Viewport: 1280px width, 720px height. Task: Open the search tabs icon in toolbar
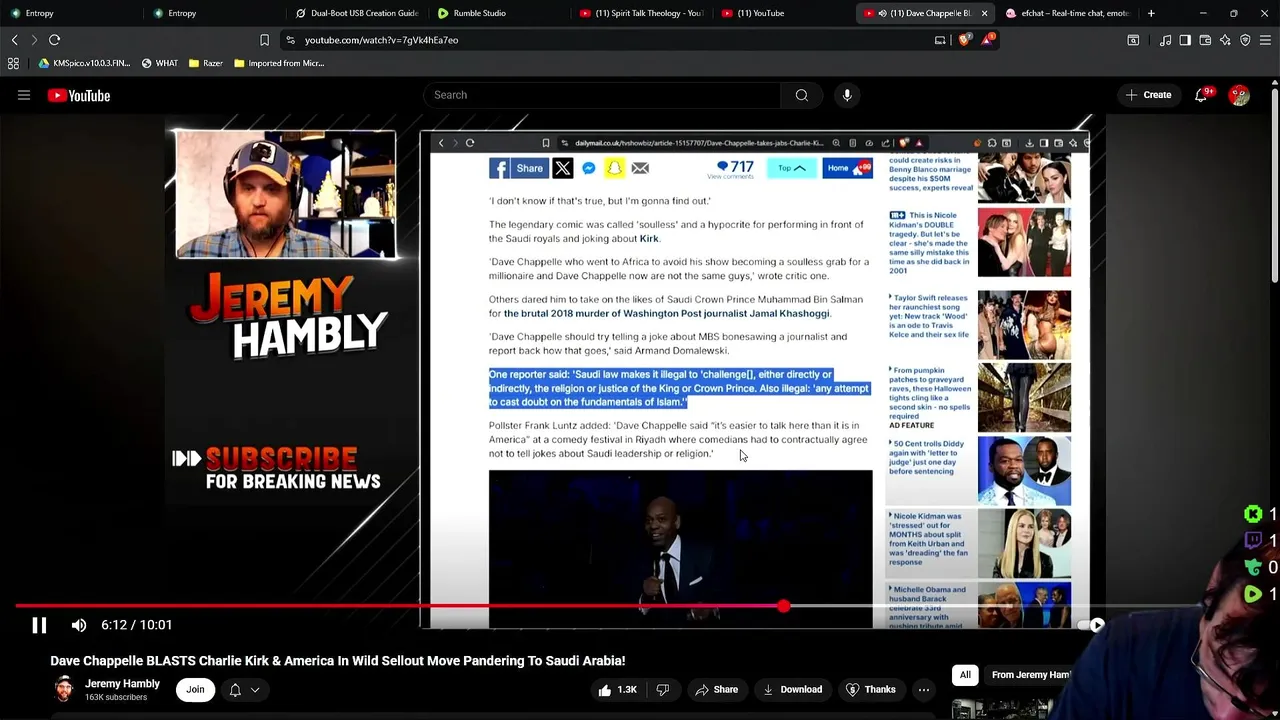point(1133,40)
